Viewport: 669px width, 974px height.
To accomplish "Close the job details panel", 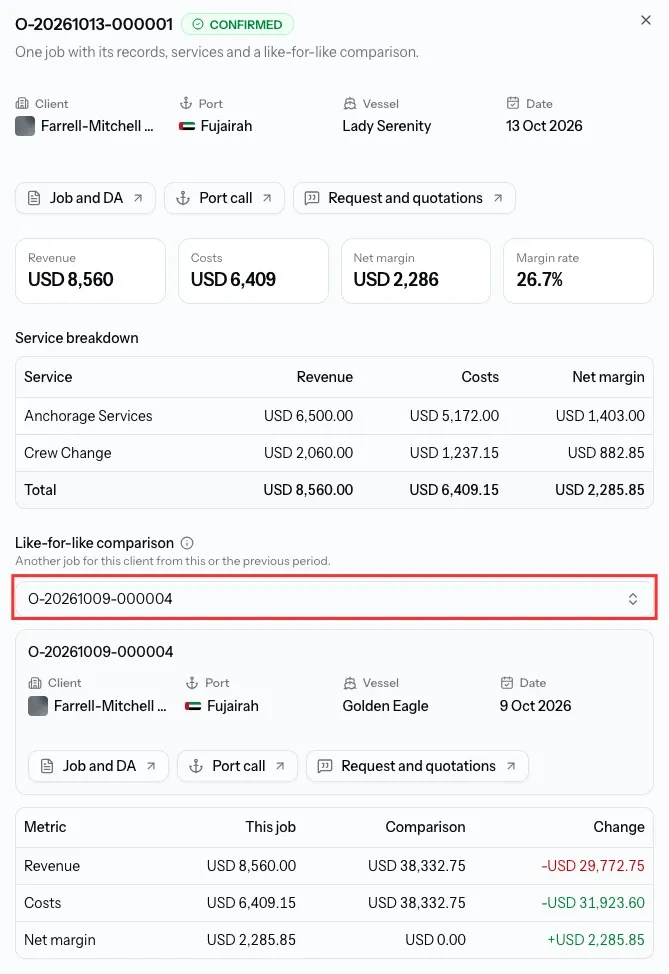I will pyautogui.click(x=645, y=20).
